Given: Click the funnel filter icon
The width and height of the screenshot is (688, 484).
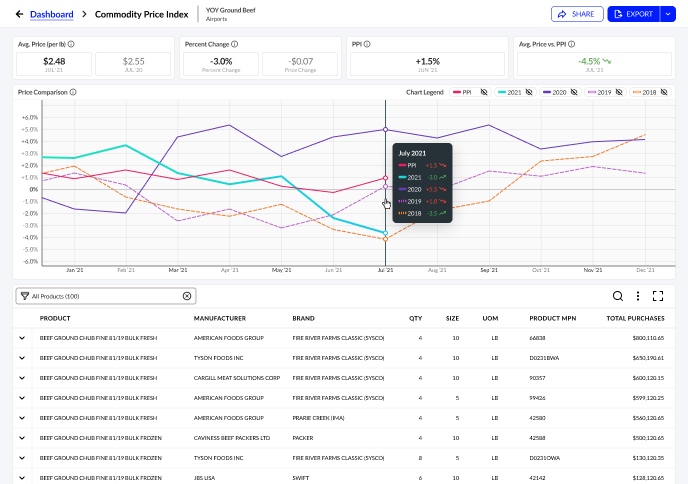Looking at the screenshot, I should tap(25, 296).
